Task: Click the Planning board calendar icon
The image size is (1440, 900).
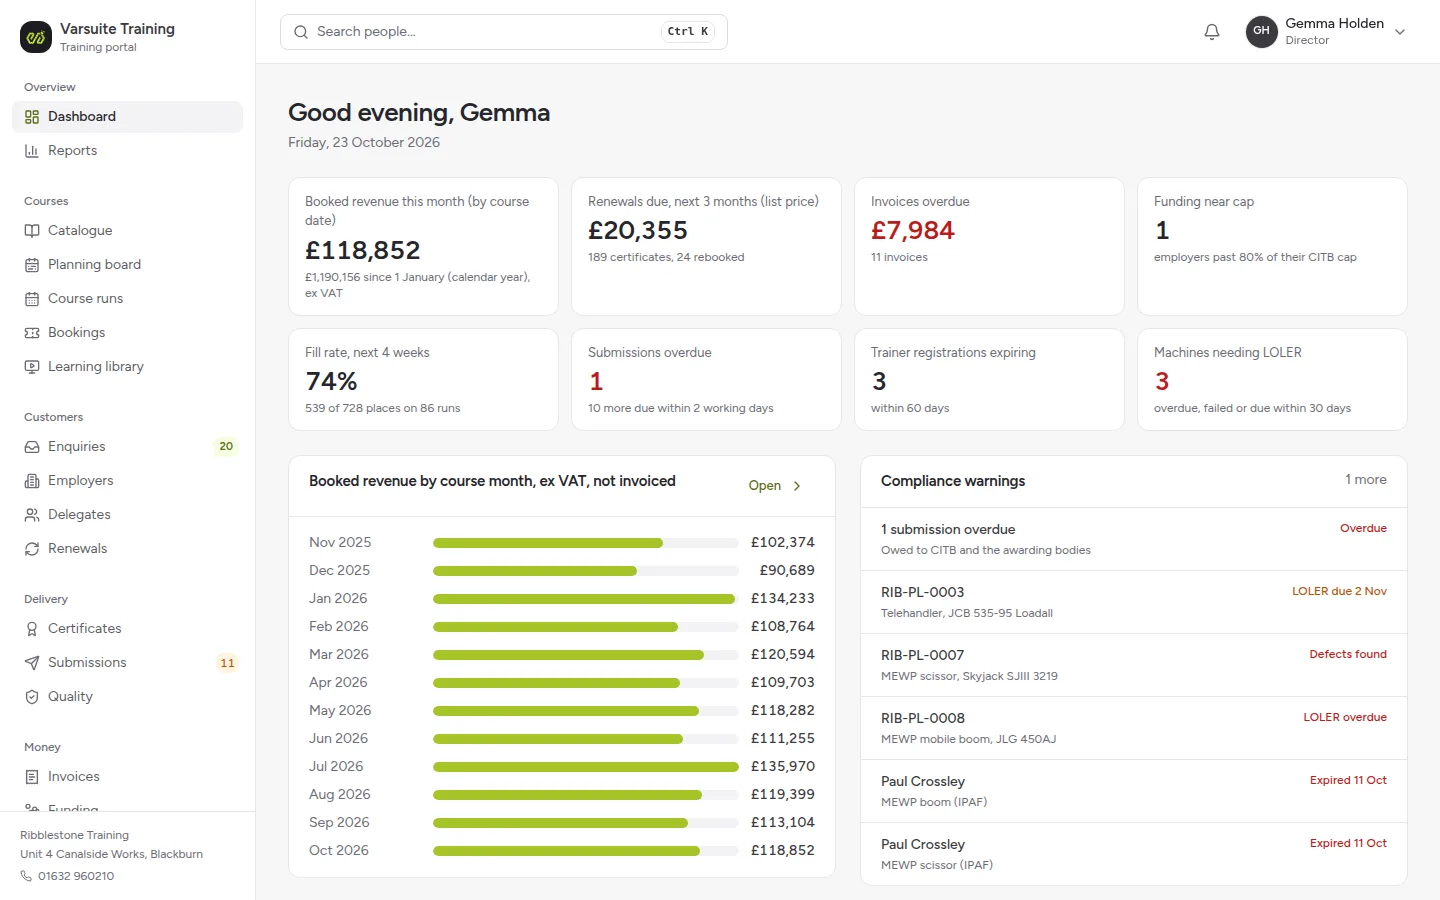Action: click(32, 265)
